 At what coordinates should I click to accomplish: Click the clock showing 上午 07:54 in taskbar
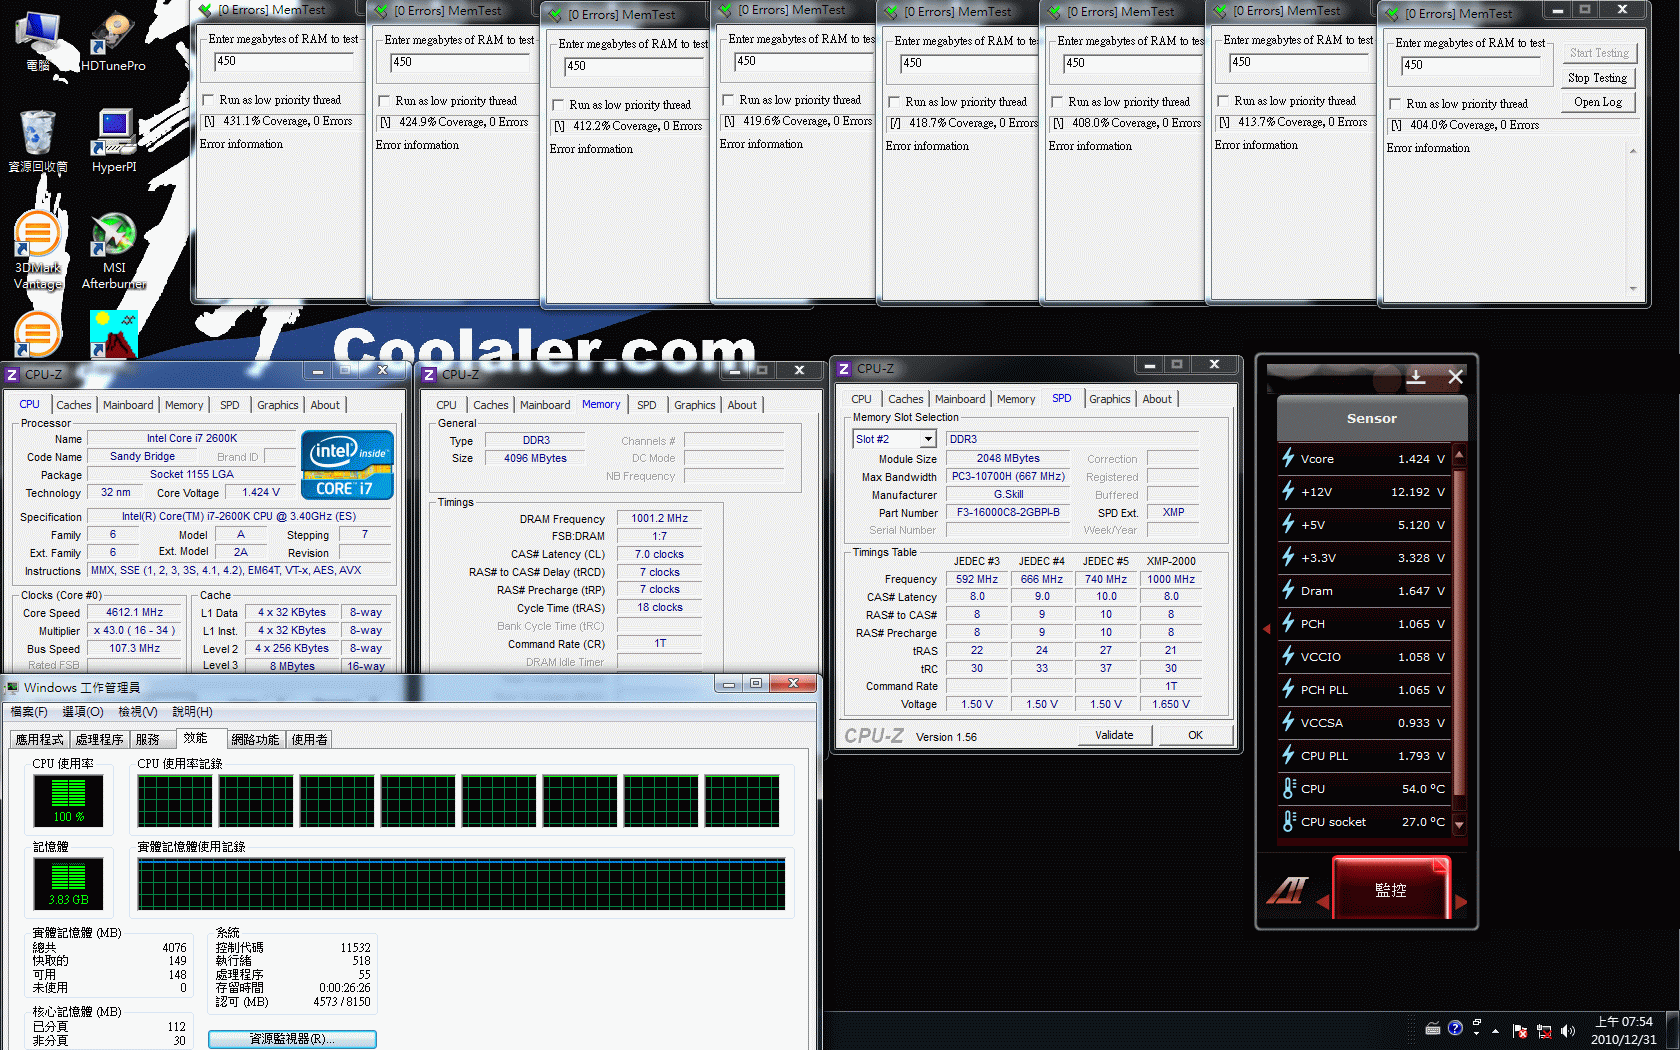pyautogui.click(x=1624, y=1022)
